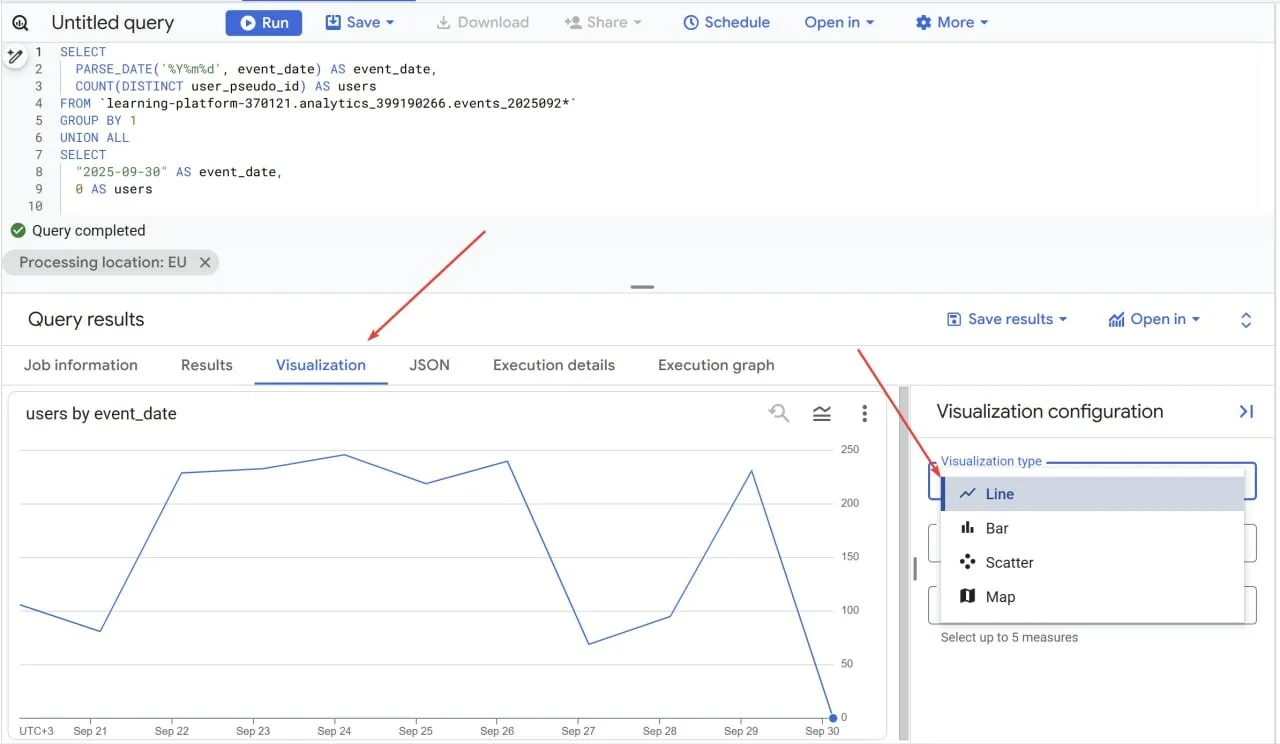
Task: Pick the Map visualization option
Action: [1000, 597]
